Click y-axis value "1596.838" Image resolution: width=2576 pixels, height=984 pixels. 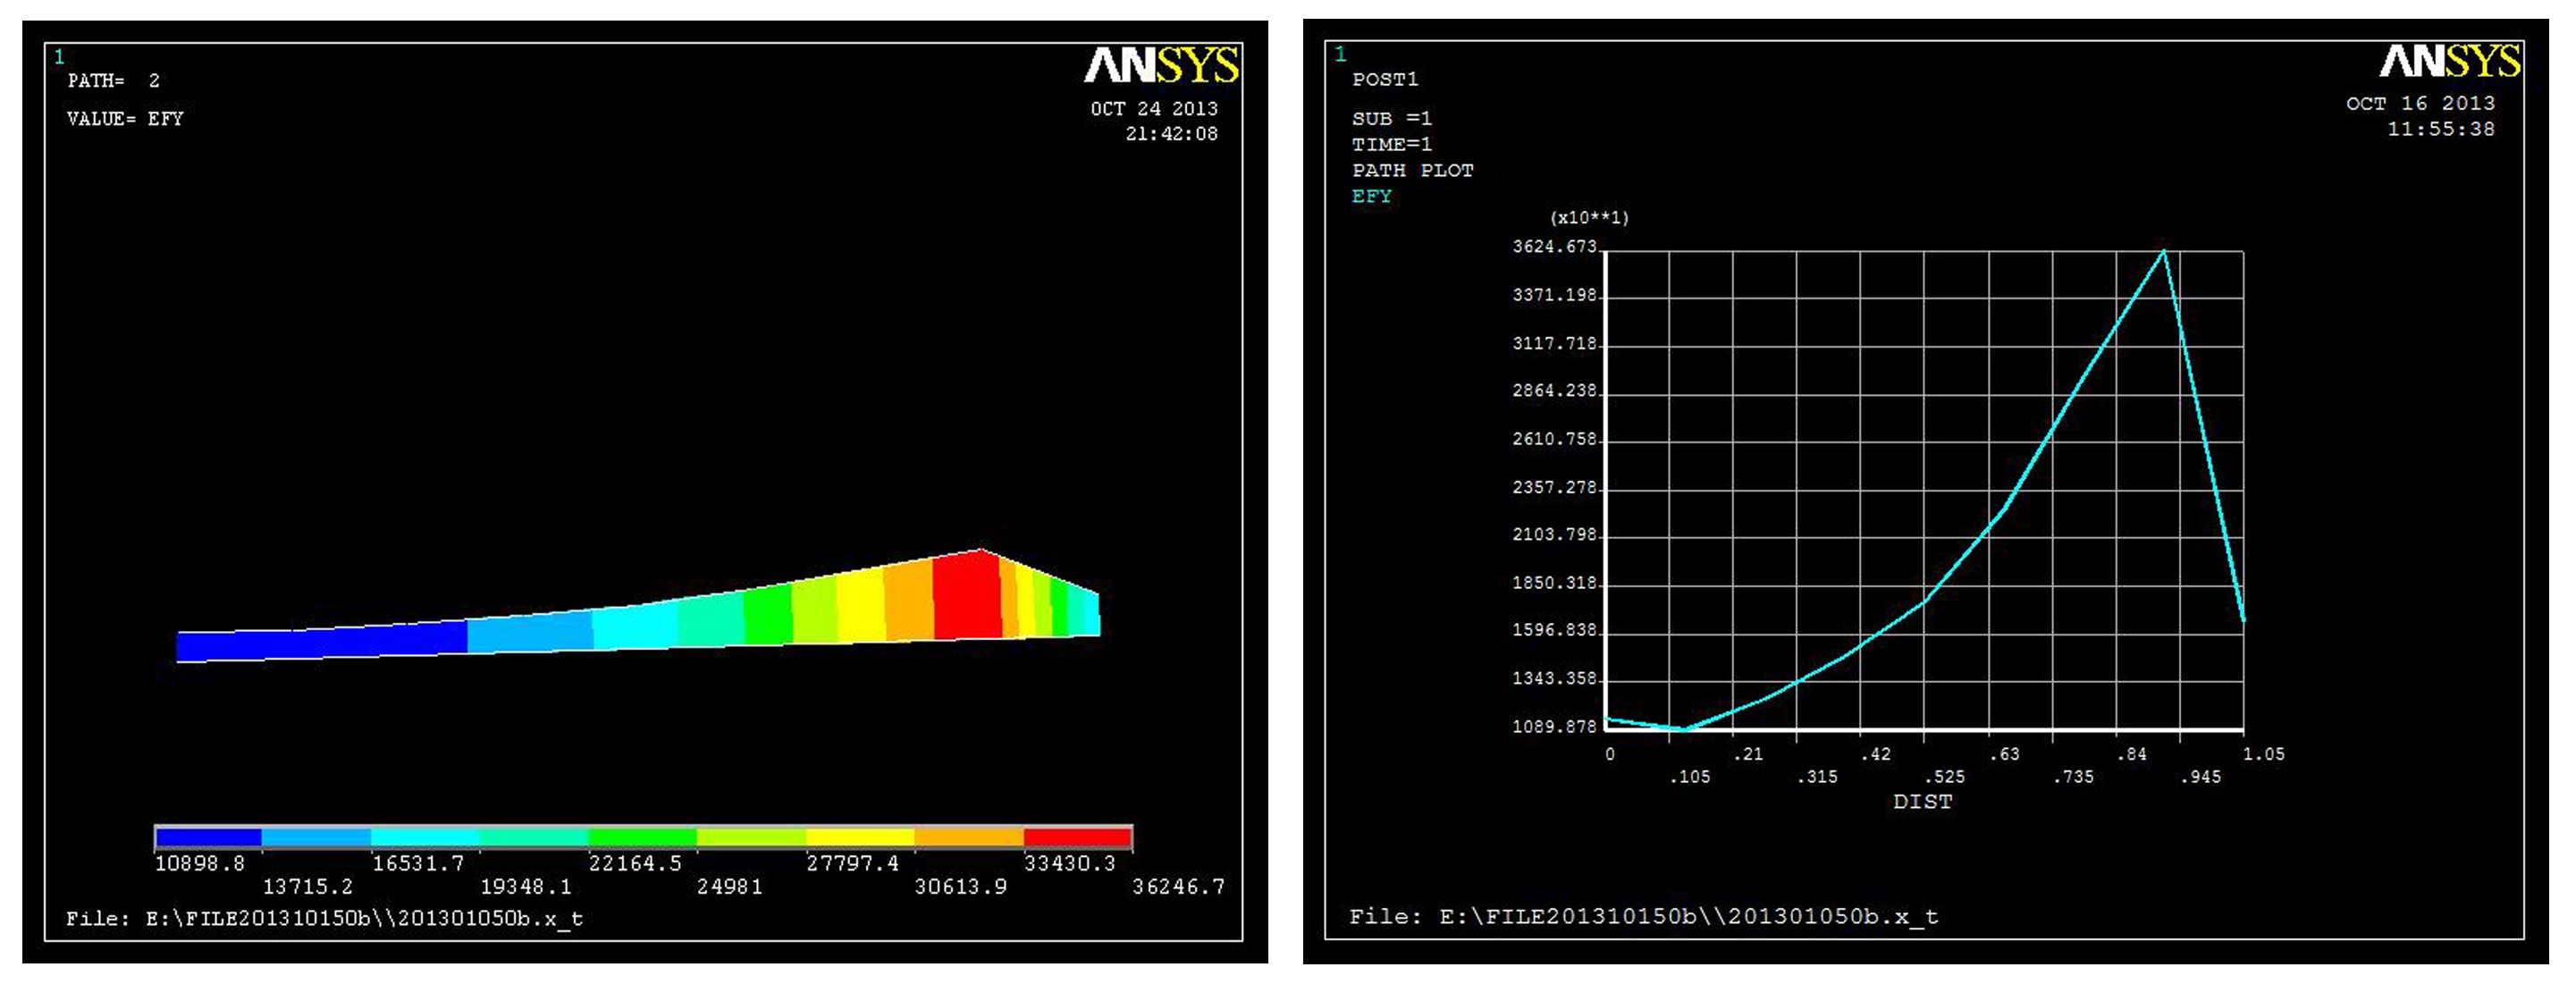tap(1555, 631)
